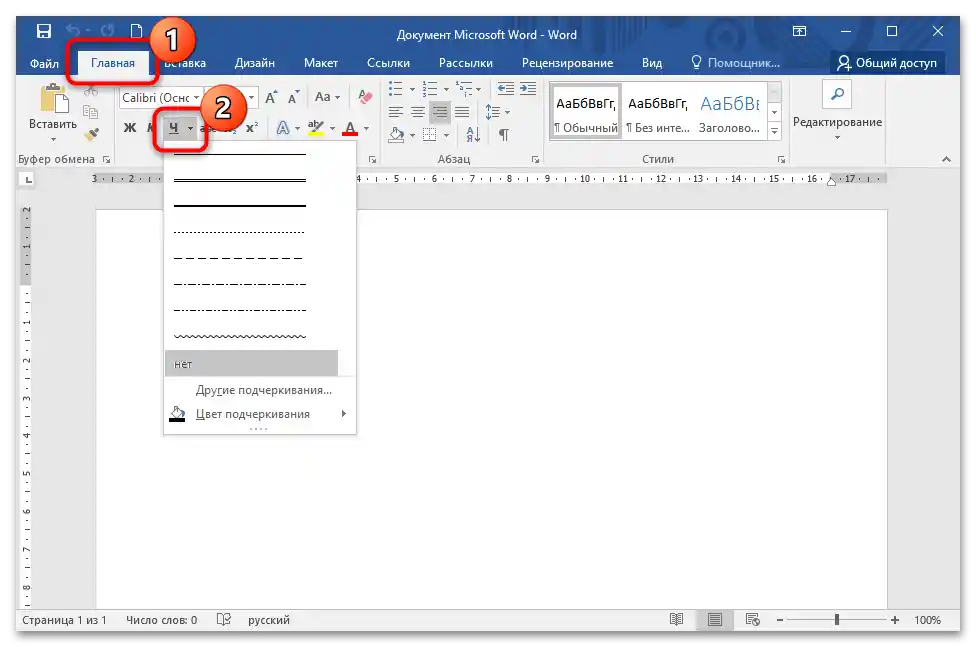Expand the styles gallery More button
Screen dimensions: 976x647
click(774, 131)
